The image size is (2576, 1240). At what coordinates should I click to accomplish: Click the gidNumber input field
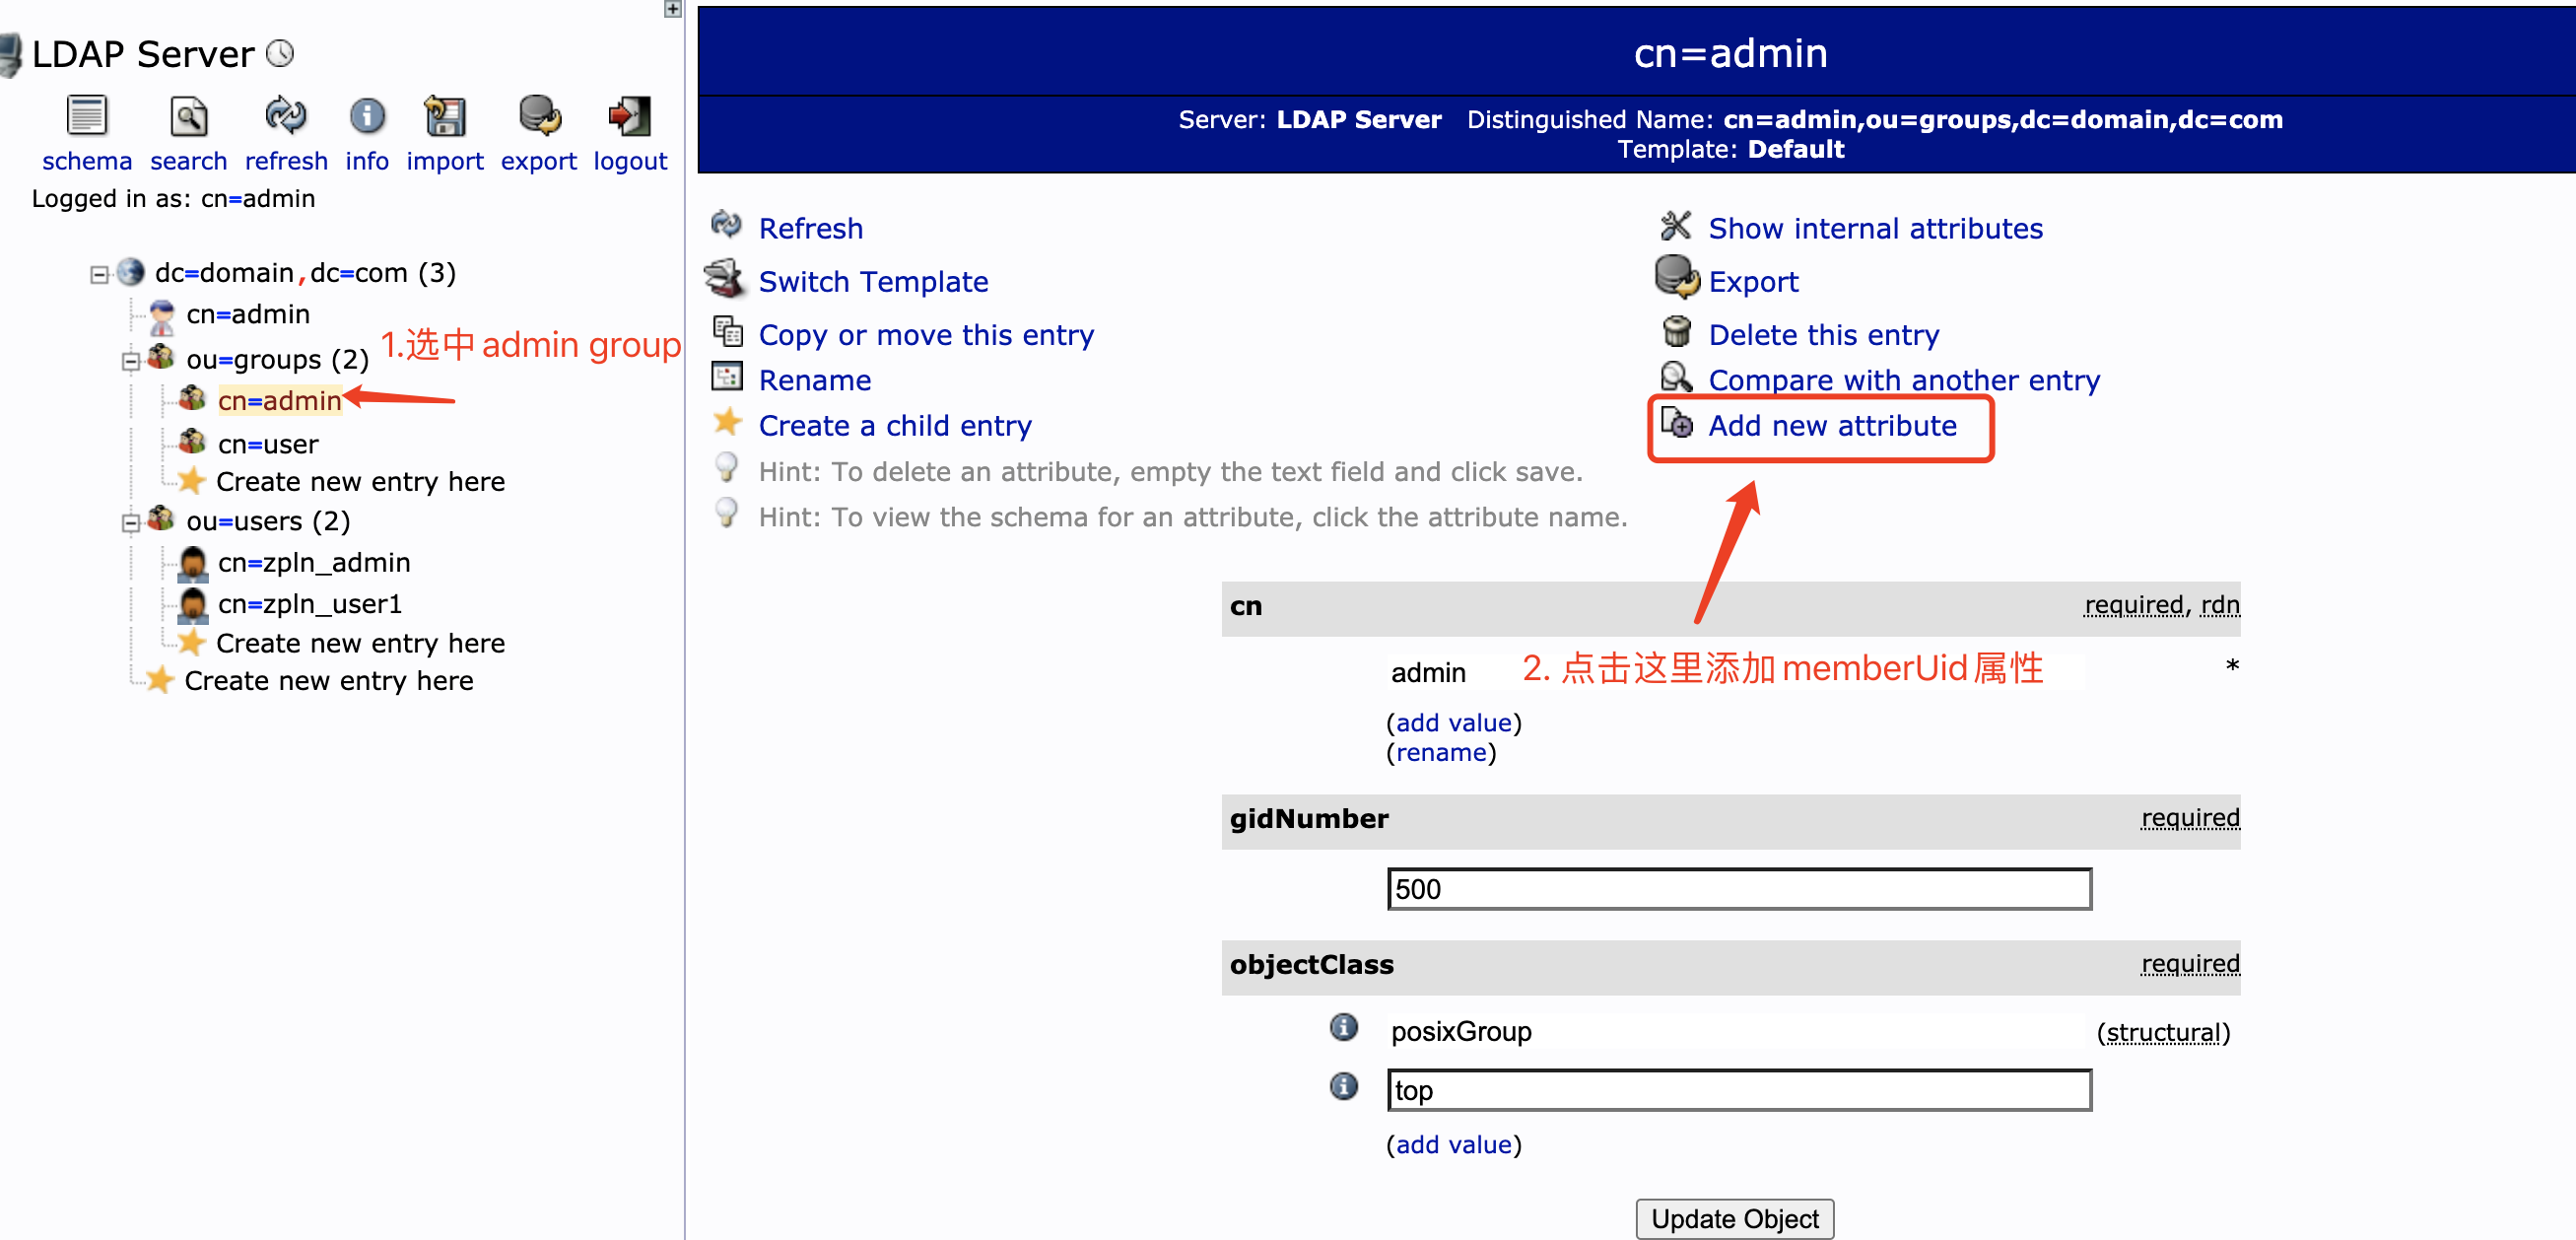tap(1739, 889)
